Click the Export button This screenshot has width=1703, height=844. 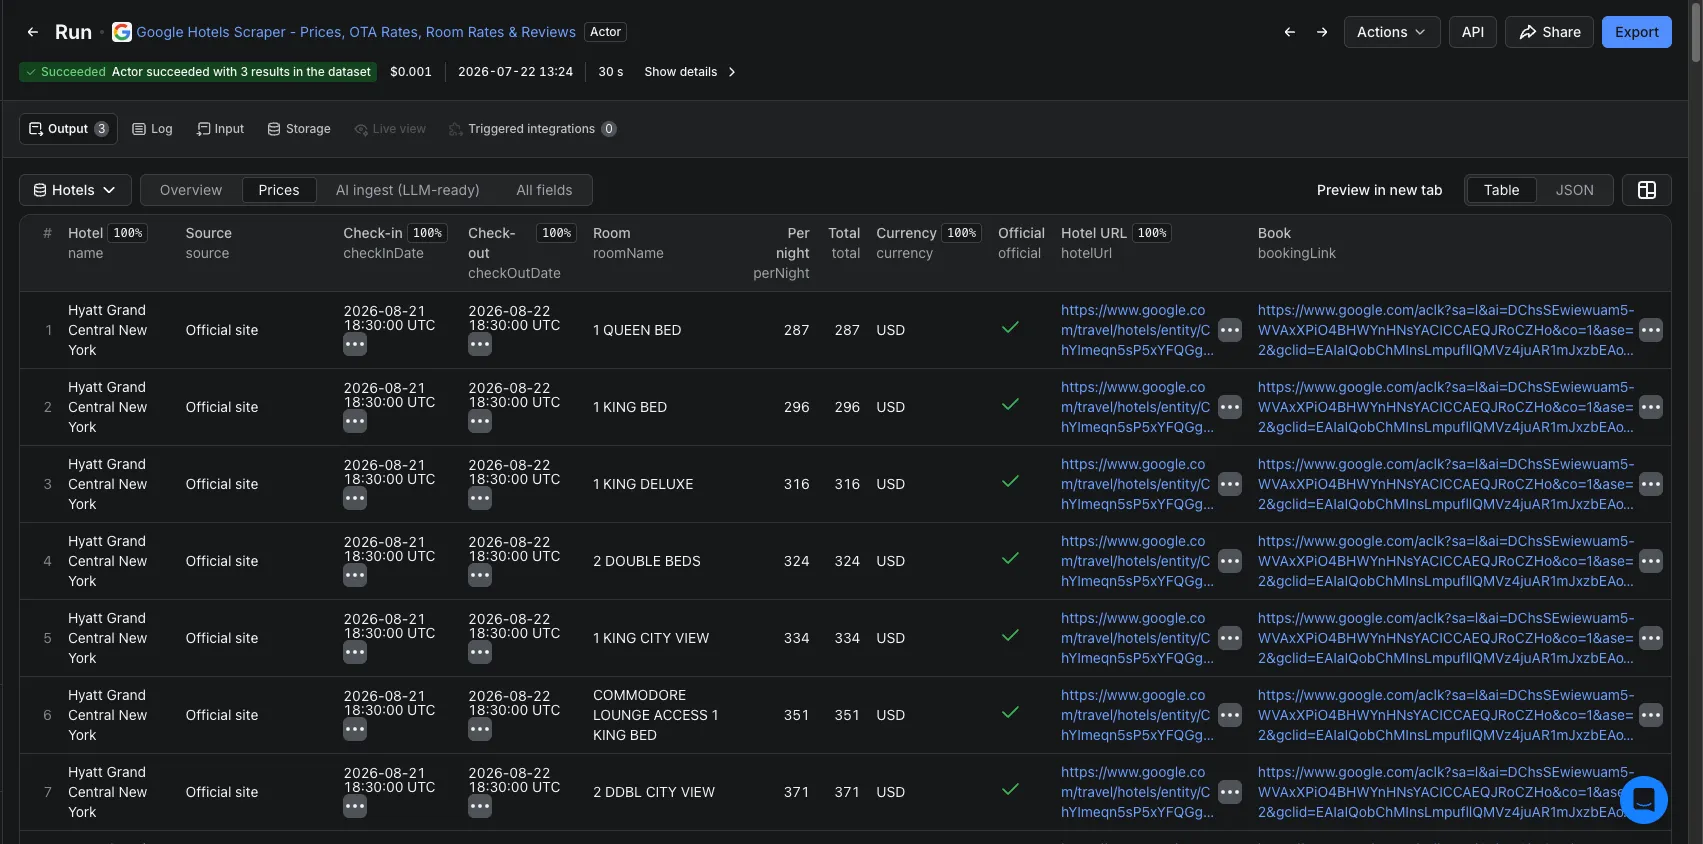[1637, 32]
